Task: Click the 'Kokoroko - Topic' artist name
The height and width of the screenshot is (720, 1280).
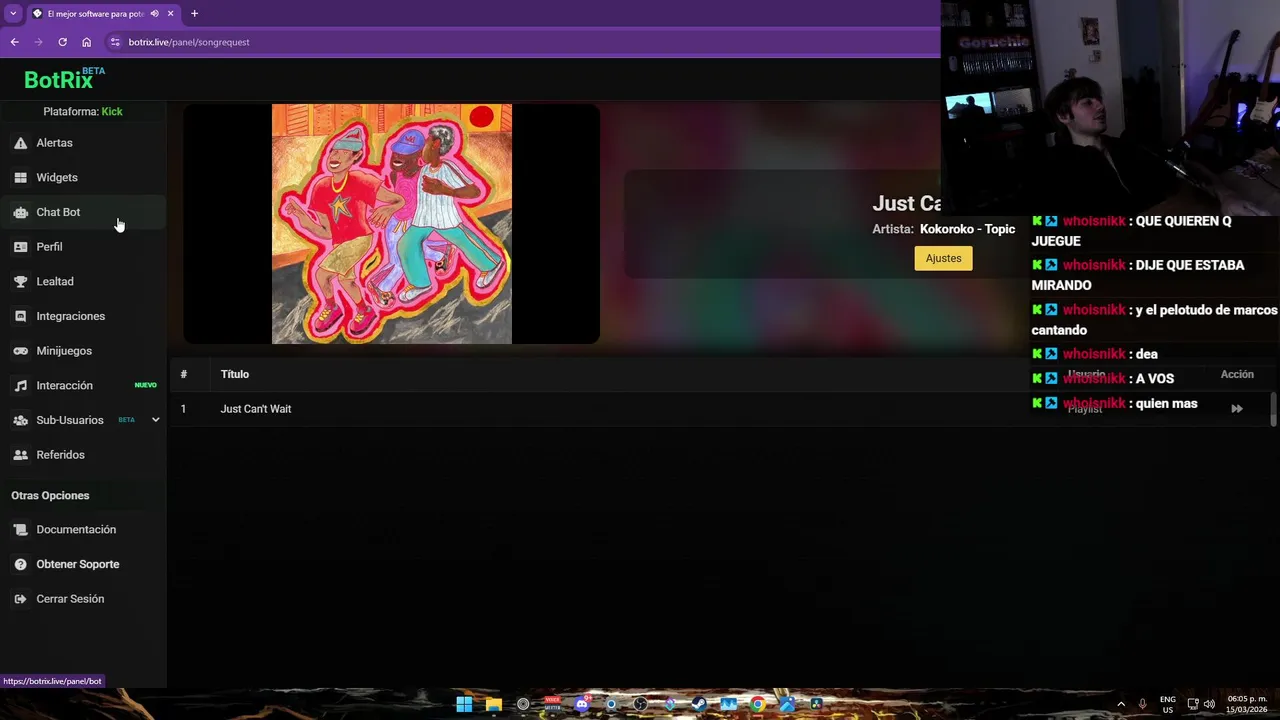Action: tap(967, 229)
